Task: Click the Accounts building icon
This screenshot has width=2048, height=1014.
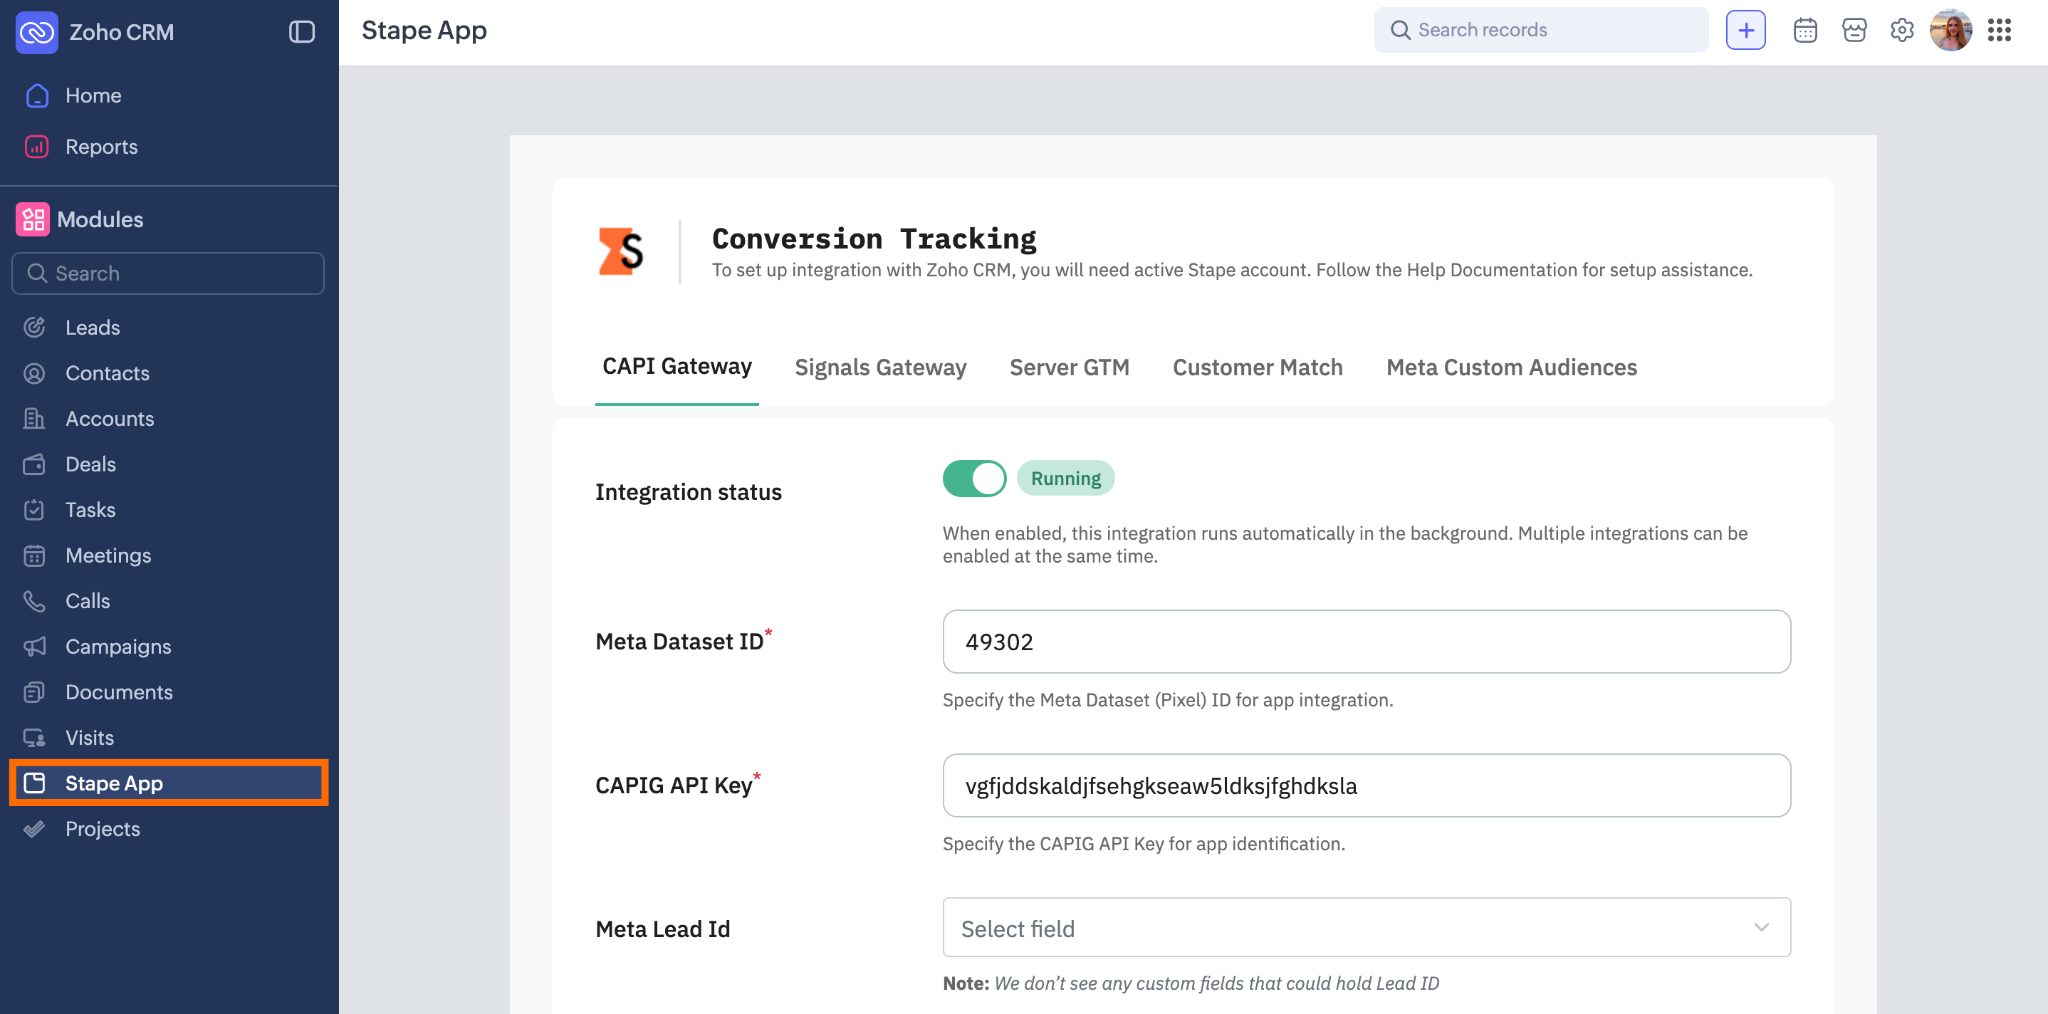Action: 35,418
